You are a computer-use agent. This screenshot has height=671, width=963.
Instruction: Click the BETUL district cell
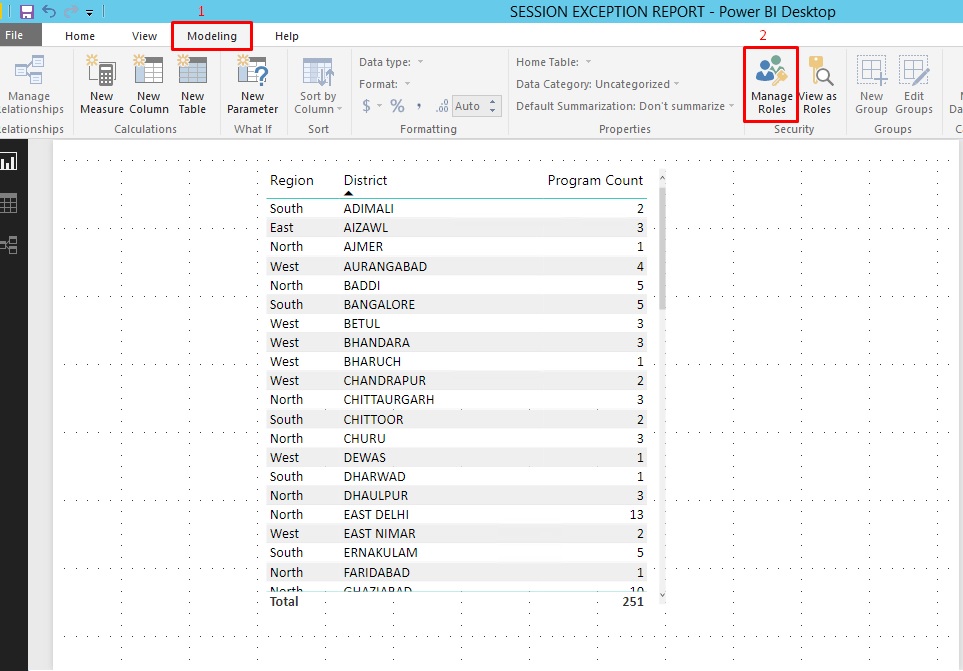[x=362, y=324]
